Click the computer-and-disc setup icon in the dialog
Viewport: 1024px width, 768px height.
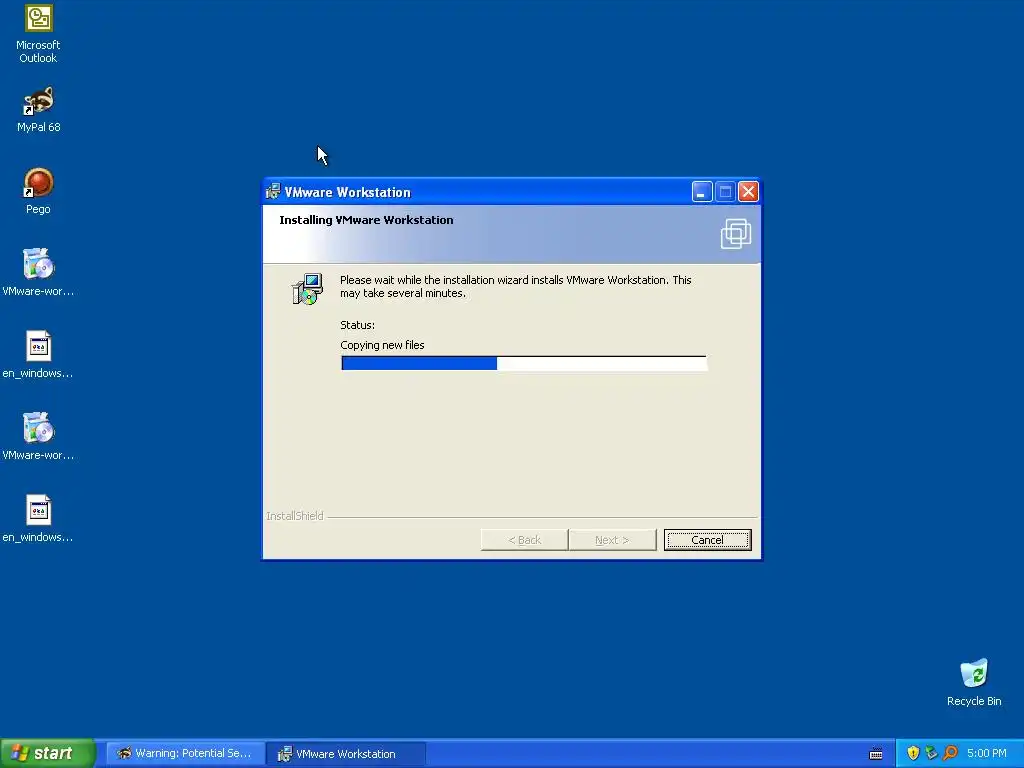pyautogui.click(x=307, y=289)
